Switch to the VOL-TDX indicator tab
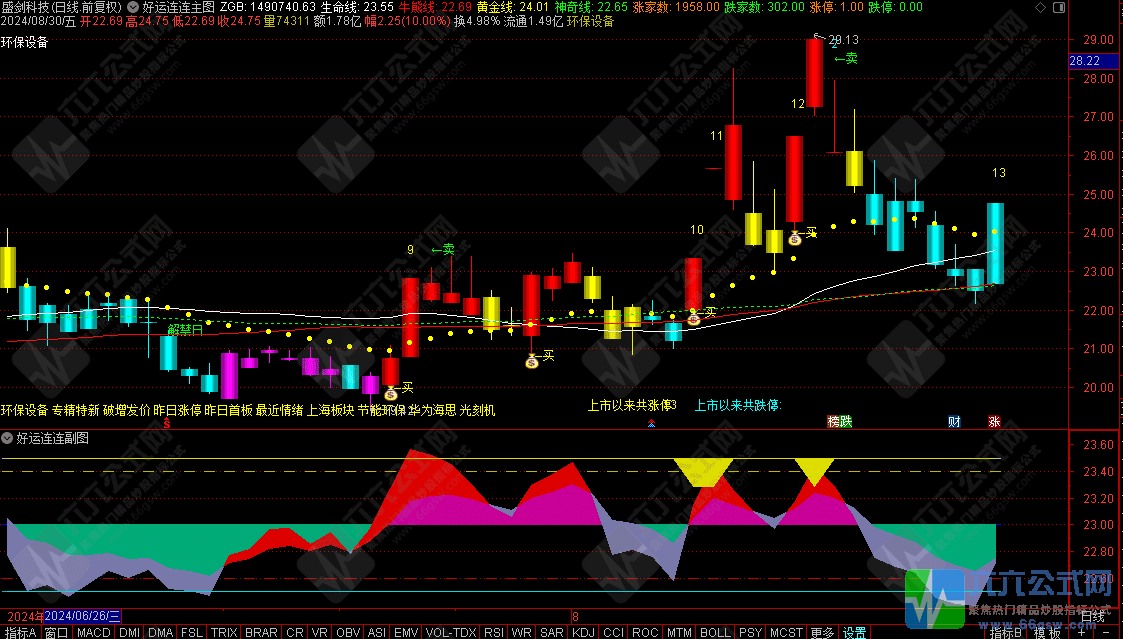The width and height of the screenshot is (1123, 639). point(451,633)
